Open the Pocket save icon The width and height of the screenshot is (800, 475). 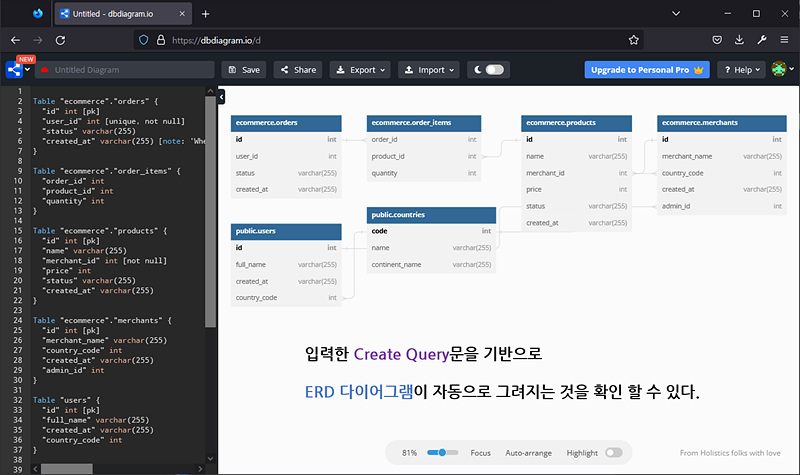coord(717,40)
